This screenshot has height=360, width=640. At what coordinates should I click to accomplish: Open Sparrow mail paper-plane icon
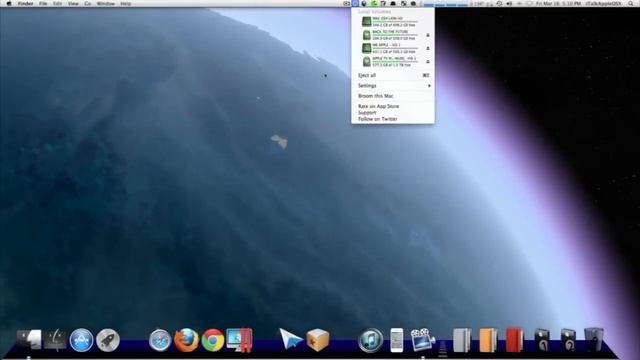coord(291,339)
